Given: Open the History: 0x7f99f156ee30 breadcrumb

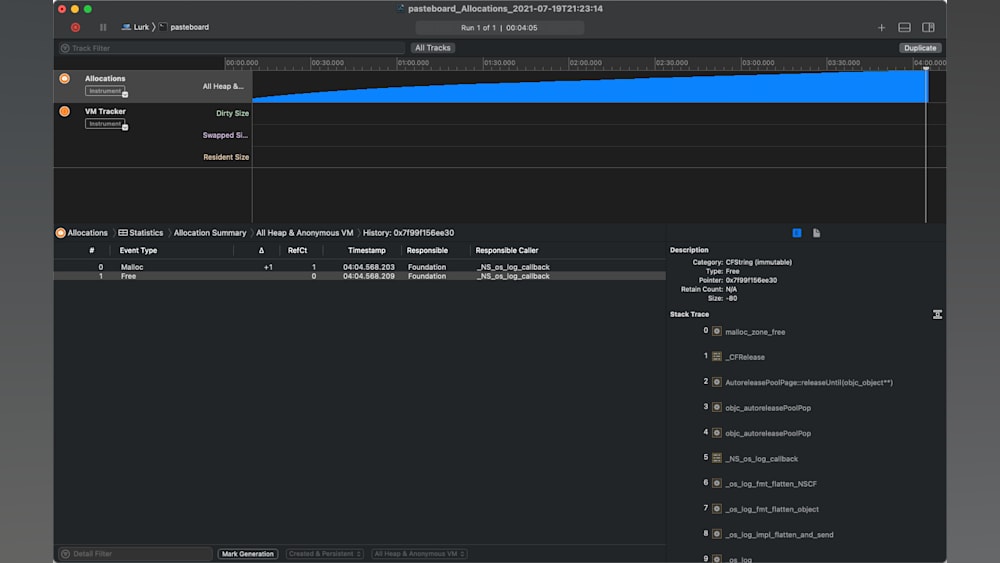Looking at the screenshot, I should pos(408,233).
